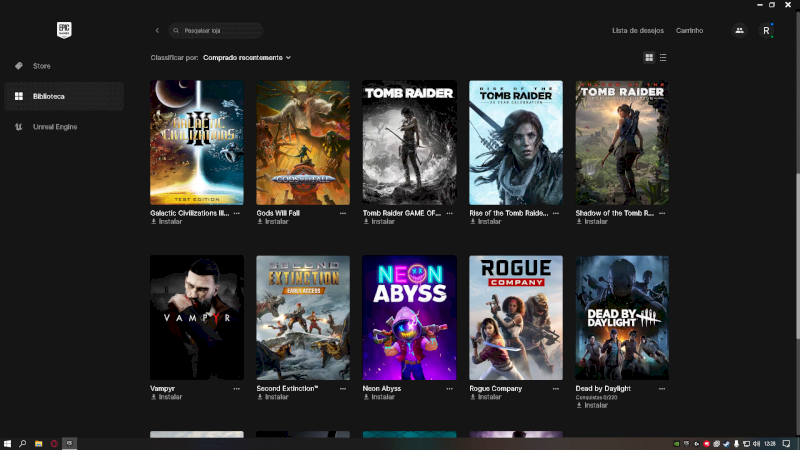
Task: Open options menu for Gods Will Fall
Action: pyautogui.click(x=343, y=213)
